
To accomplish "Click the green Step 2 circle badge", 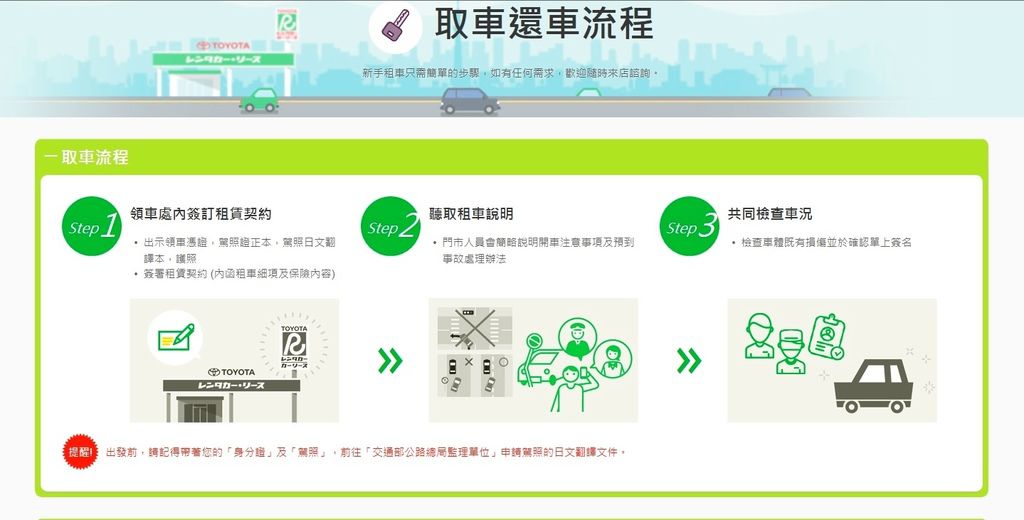I will click(x=391, y=226).
